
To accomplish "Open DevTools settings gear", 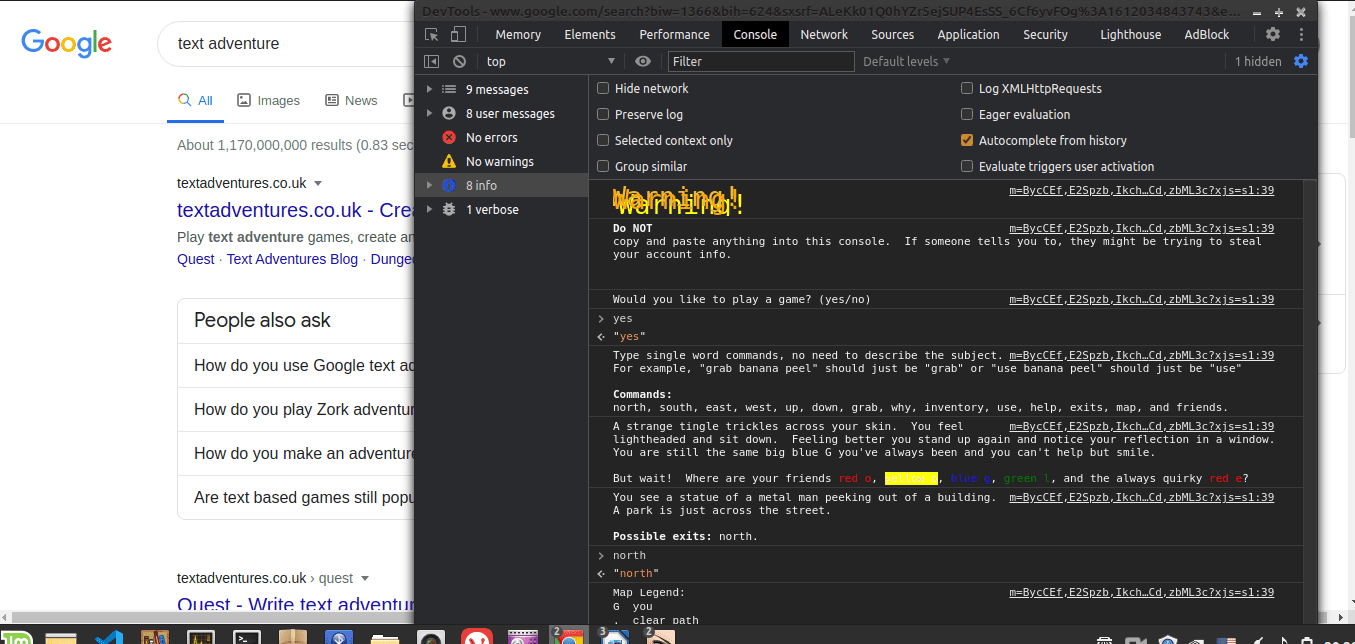I will point(1272,34).
